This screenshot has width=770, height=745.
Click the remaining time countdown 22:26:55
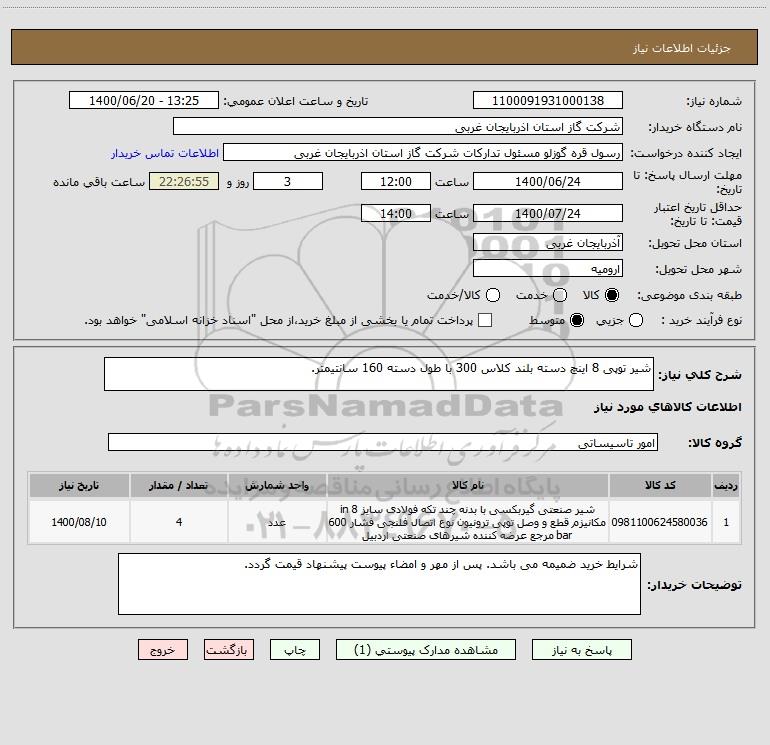pyautogui.click(x=184, y=181)
